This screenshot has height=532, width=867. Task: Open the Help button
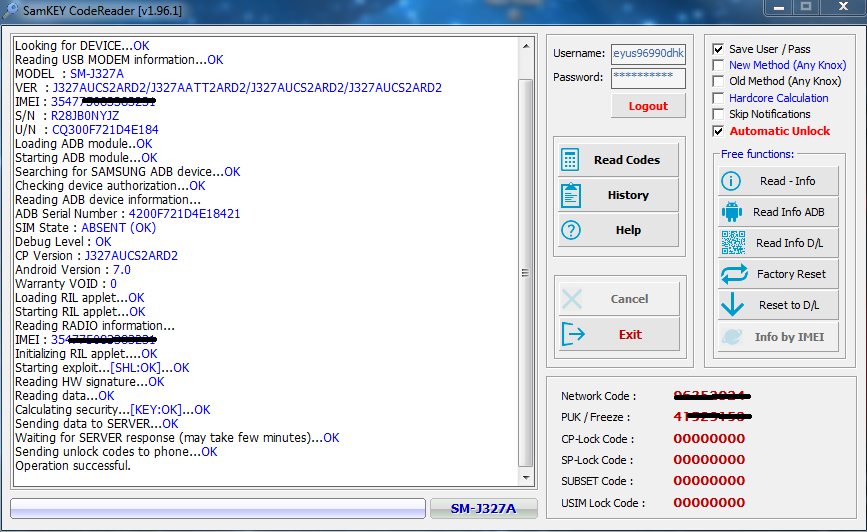pyautogui.click(x=618, y=230)
